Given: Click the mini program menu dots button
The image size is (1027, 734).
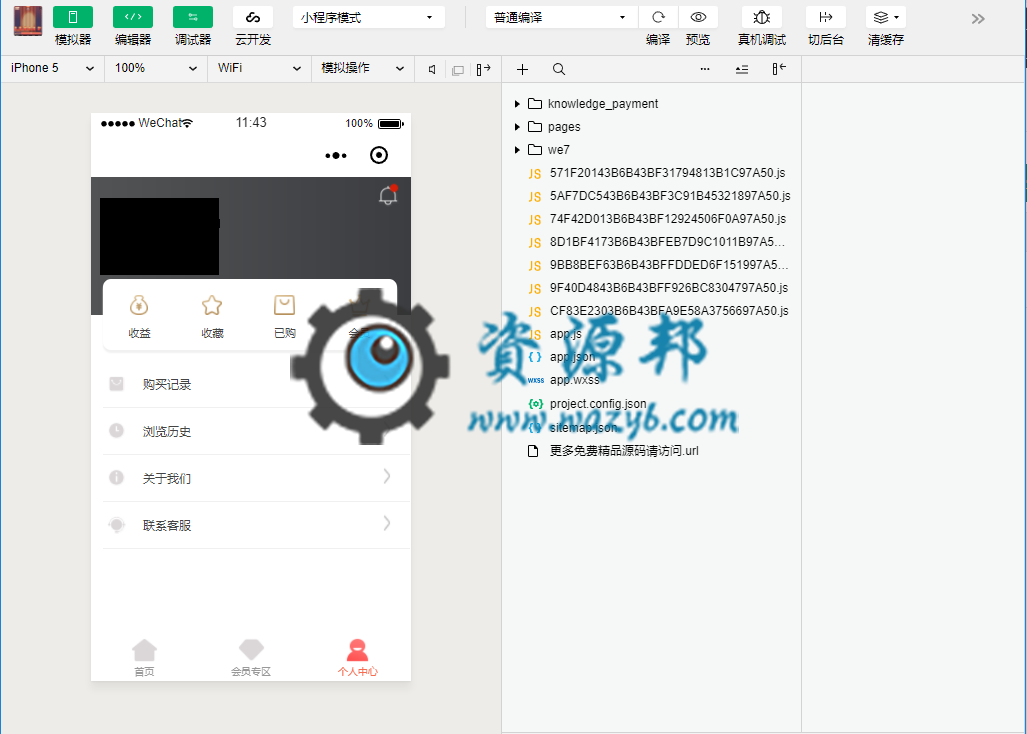Looking at the screenshot, I should [335, 155].
